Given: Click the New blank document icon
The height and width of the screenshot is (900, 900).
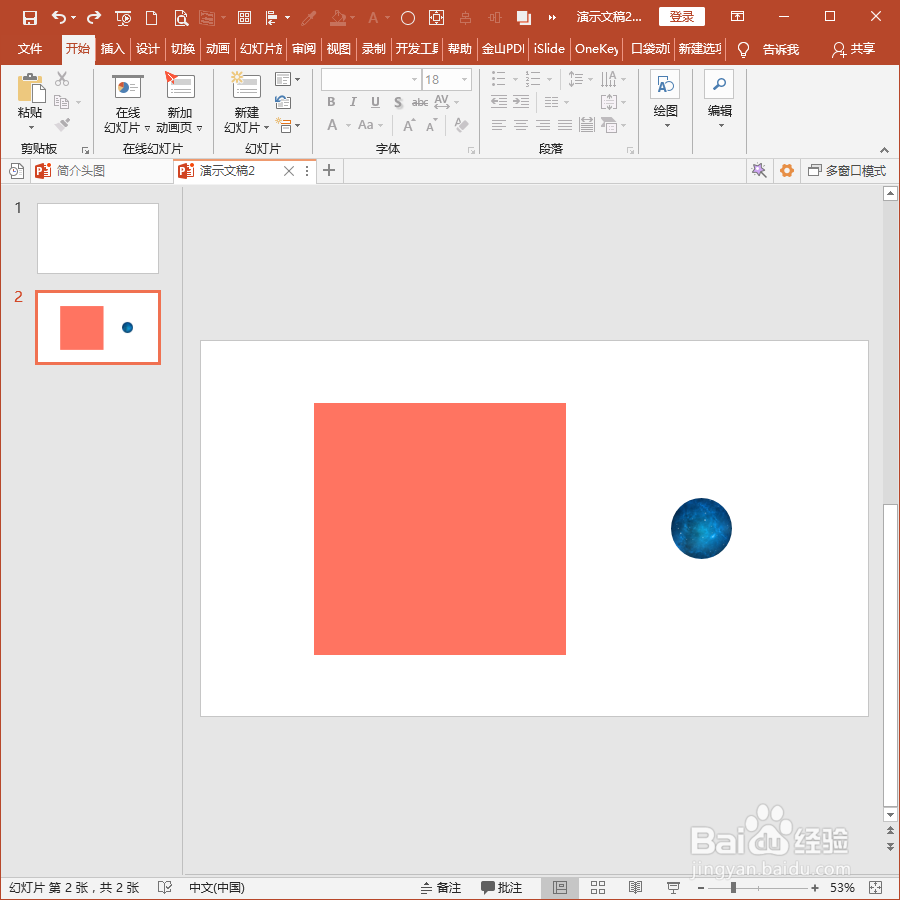Looking at the screenshot, I should (x=152, y=18).
